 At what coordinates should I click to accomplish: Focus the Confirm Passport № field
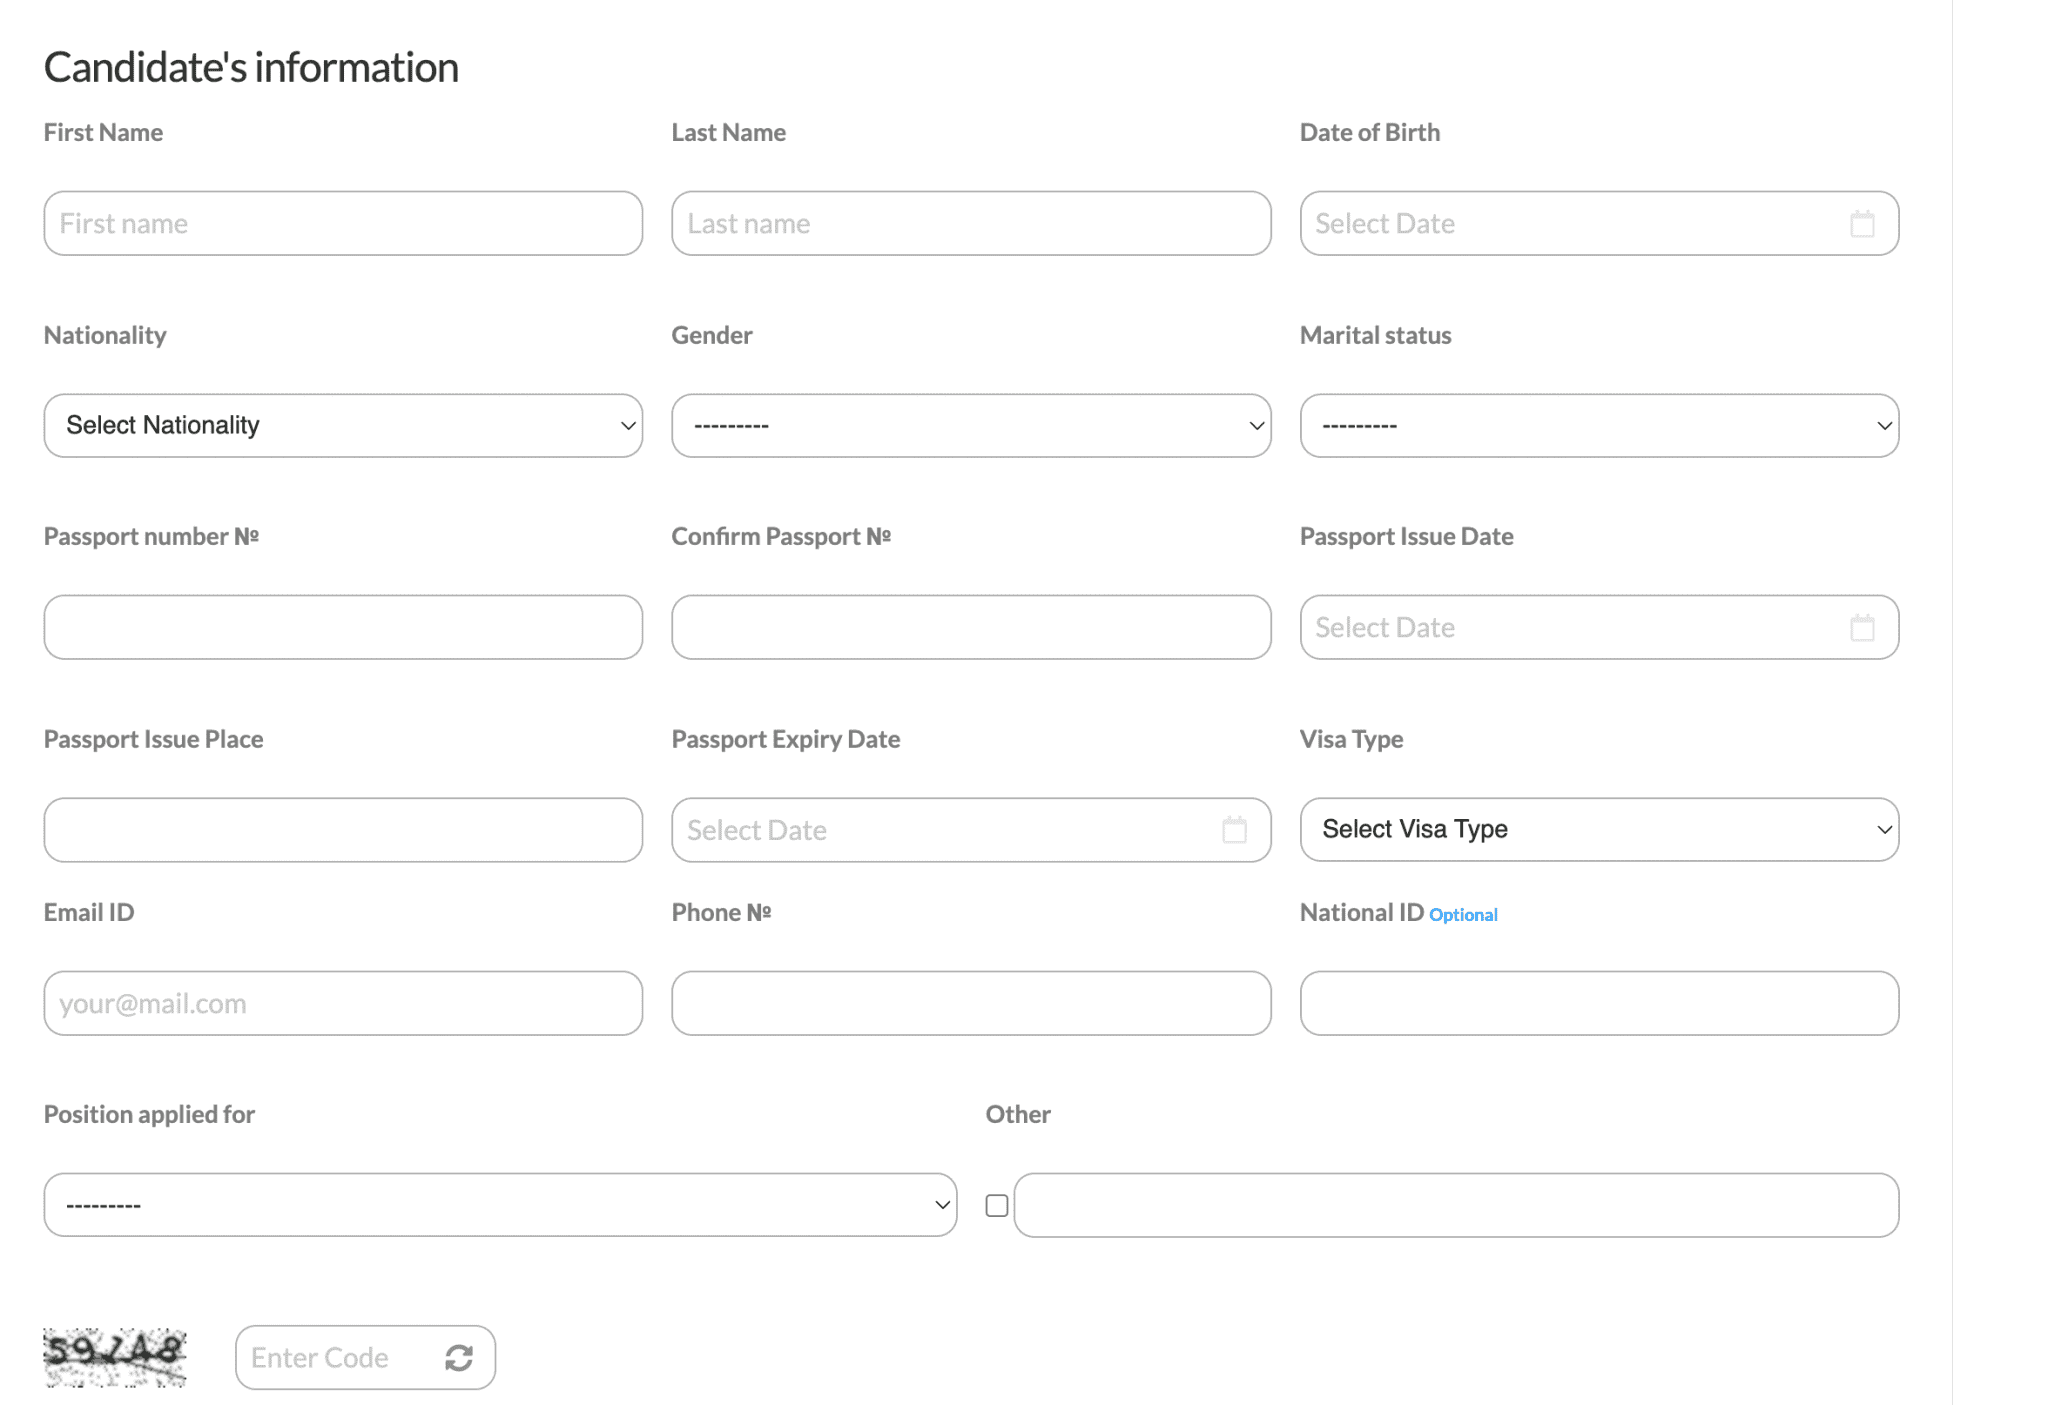970,628
